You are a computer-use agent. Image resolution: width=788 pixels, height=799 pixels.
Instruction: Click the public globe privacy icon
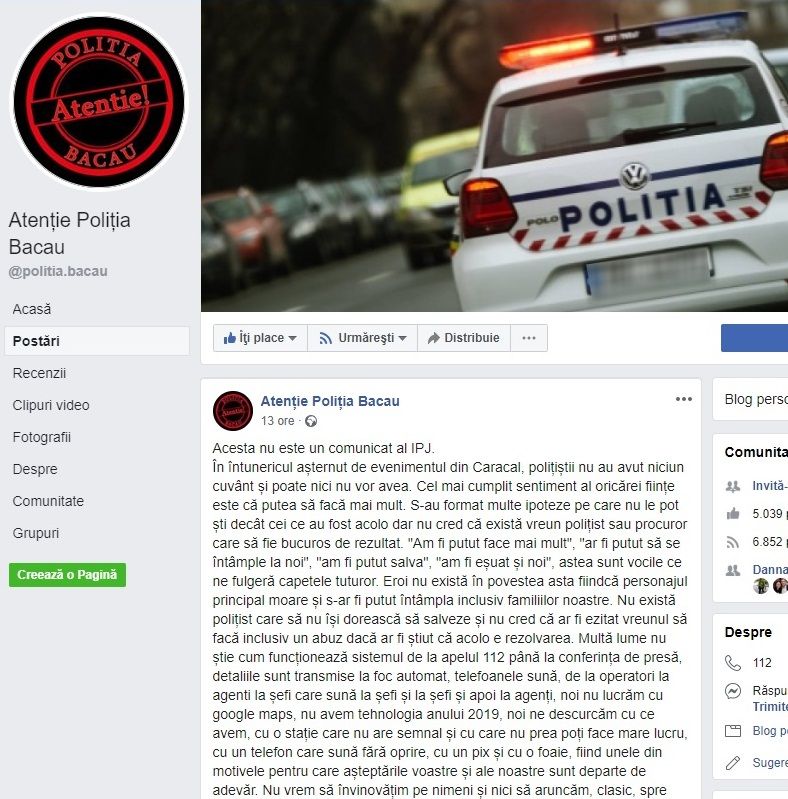311,421
